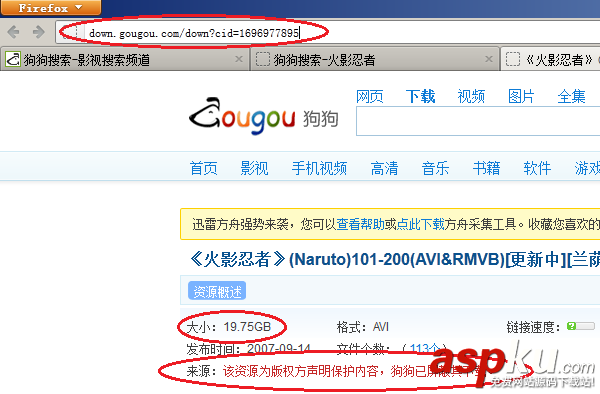Viewport: 600px width, 394px height.
Task: Select the 资源概述 tab
Action: pyautogui.click(x=217, y=291)
